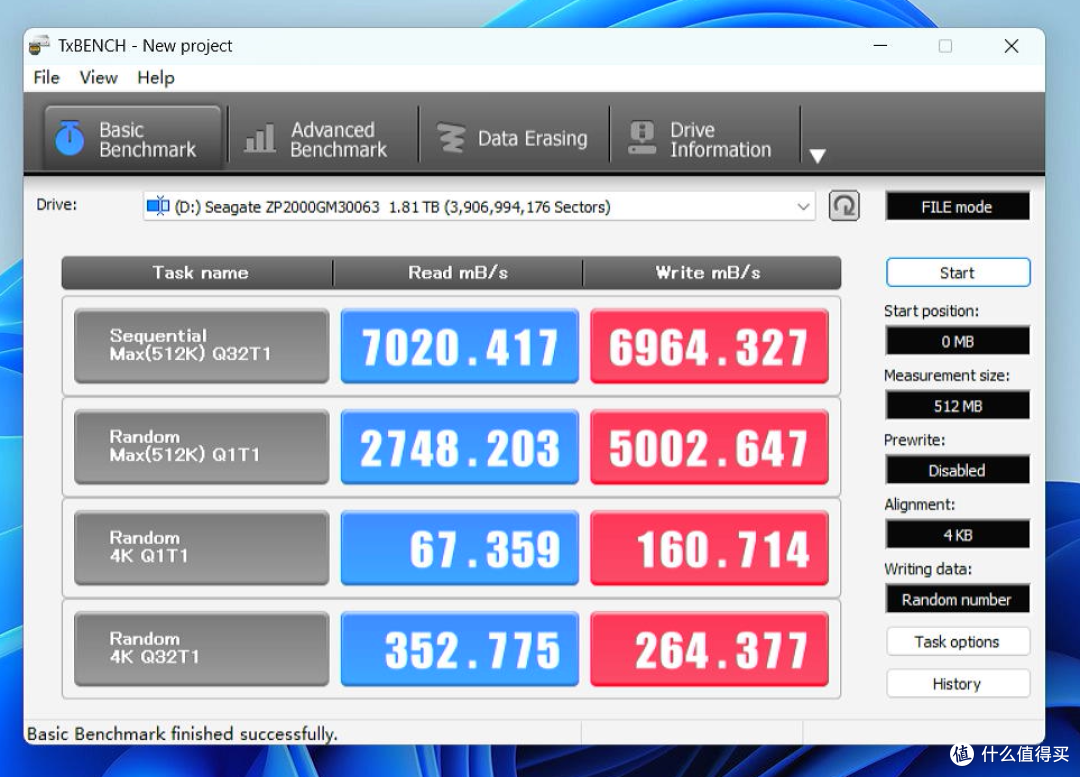Open the Data Erasing tab
1080x777 pixels.
[512, 139]
